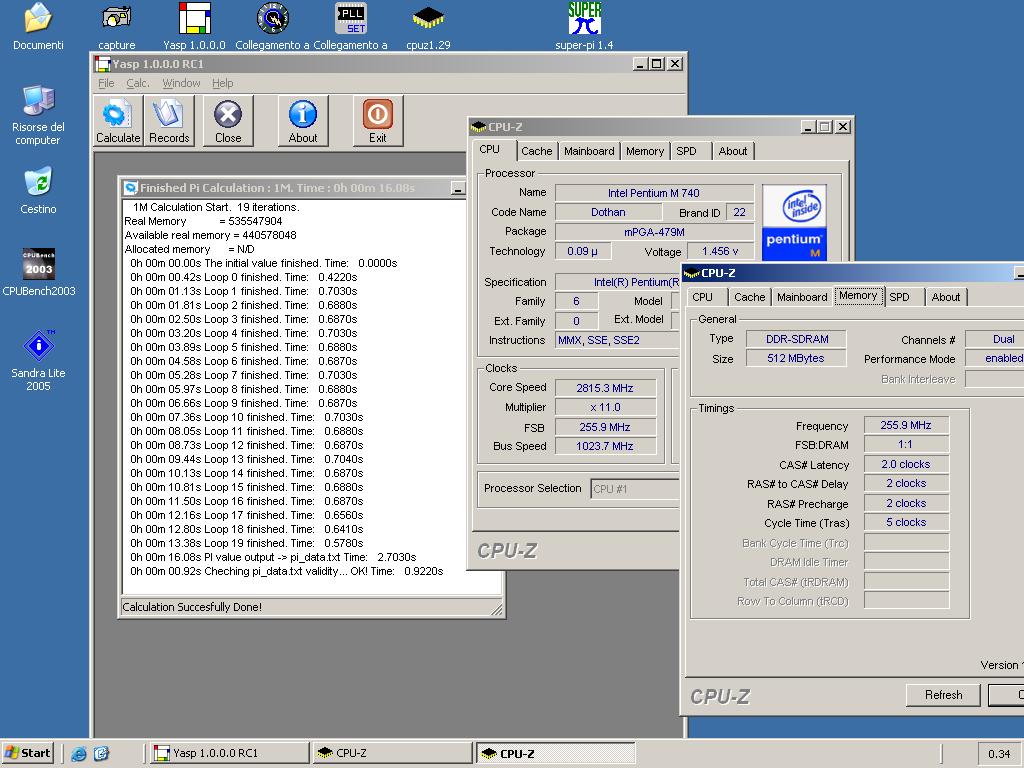
Task: Select Mainboard tab in the back CPU-Z window
Action: 589,151
